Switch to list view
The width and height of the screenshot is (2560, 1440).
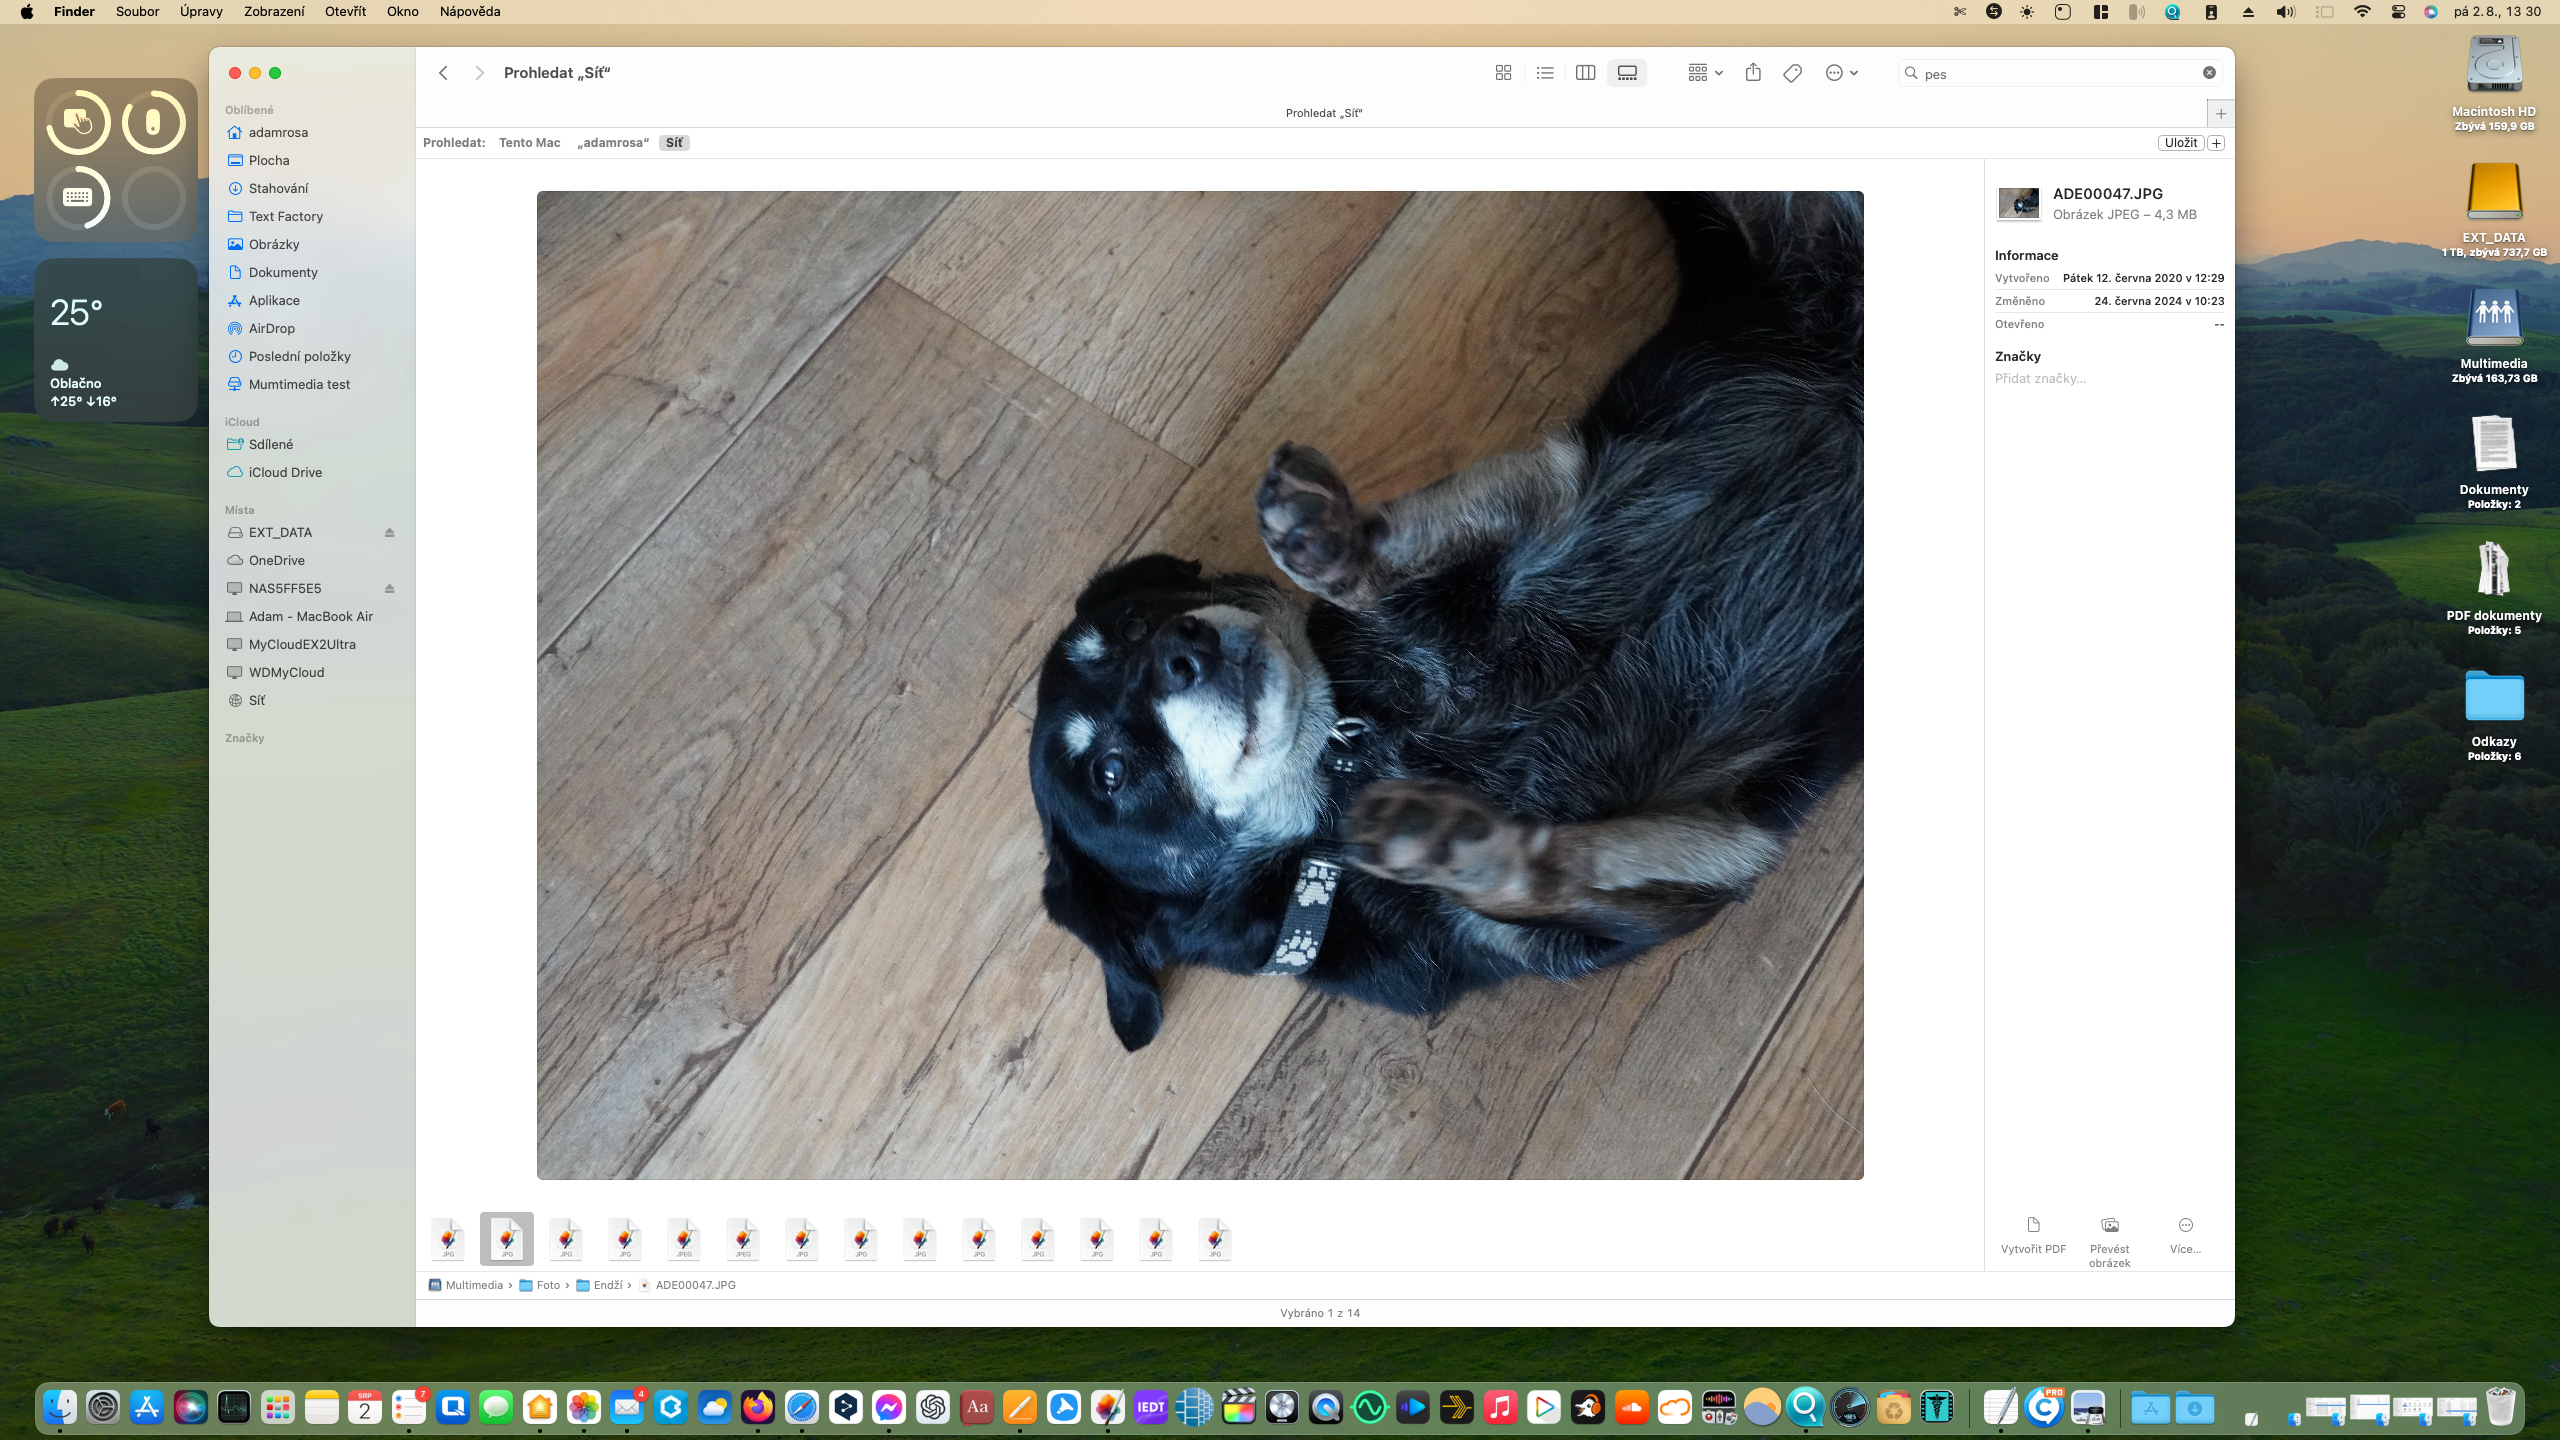click(1545, 73)
